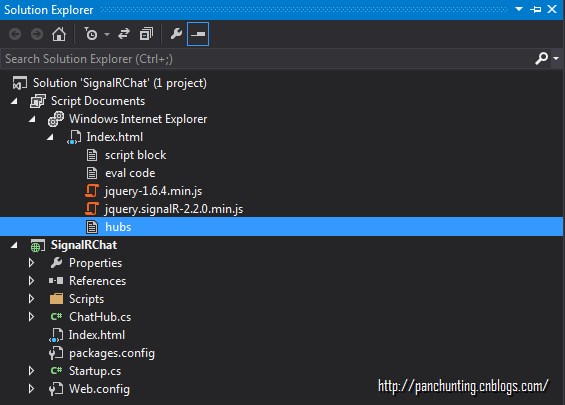
Task: Click the hubs document icon
Action: pos(92,227)
